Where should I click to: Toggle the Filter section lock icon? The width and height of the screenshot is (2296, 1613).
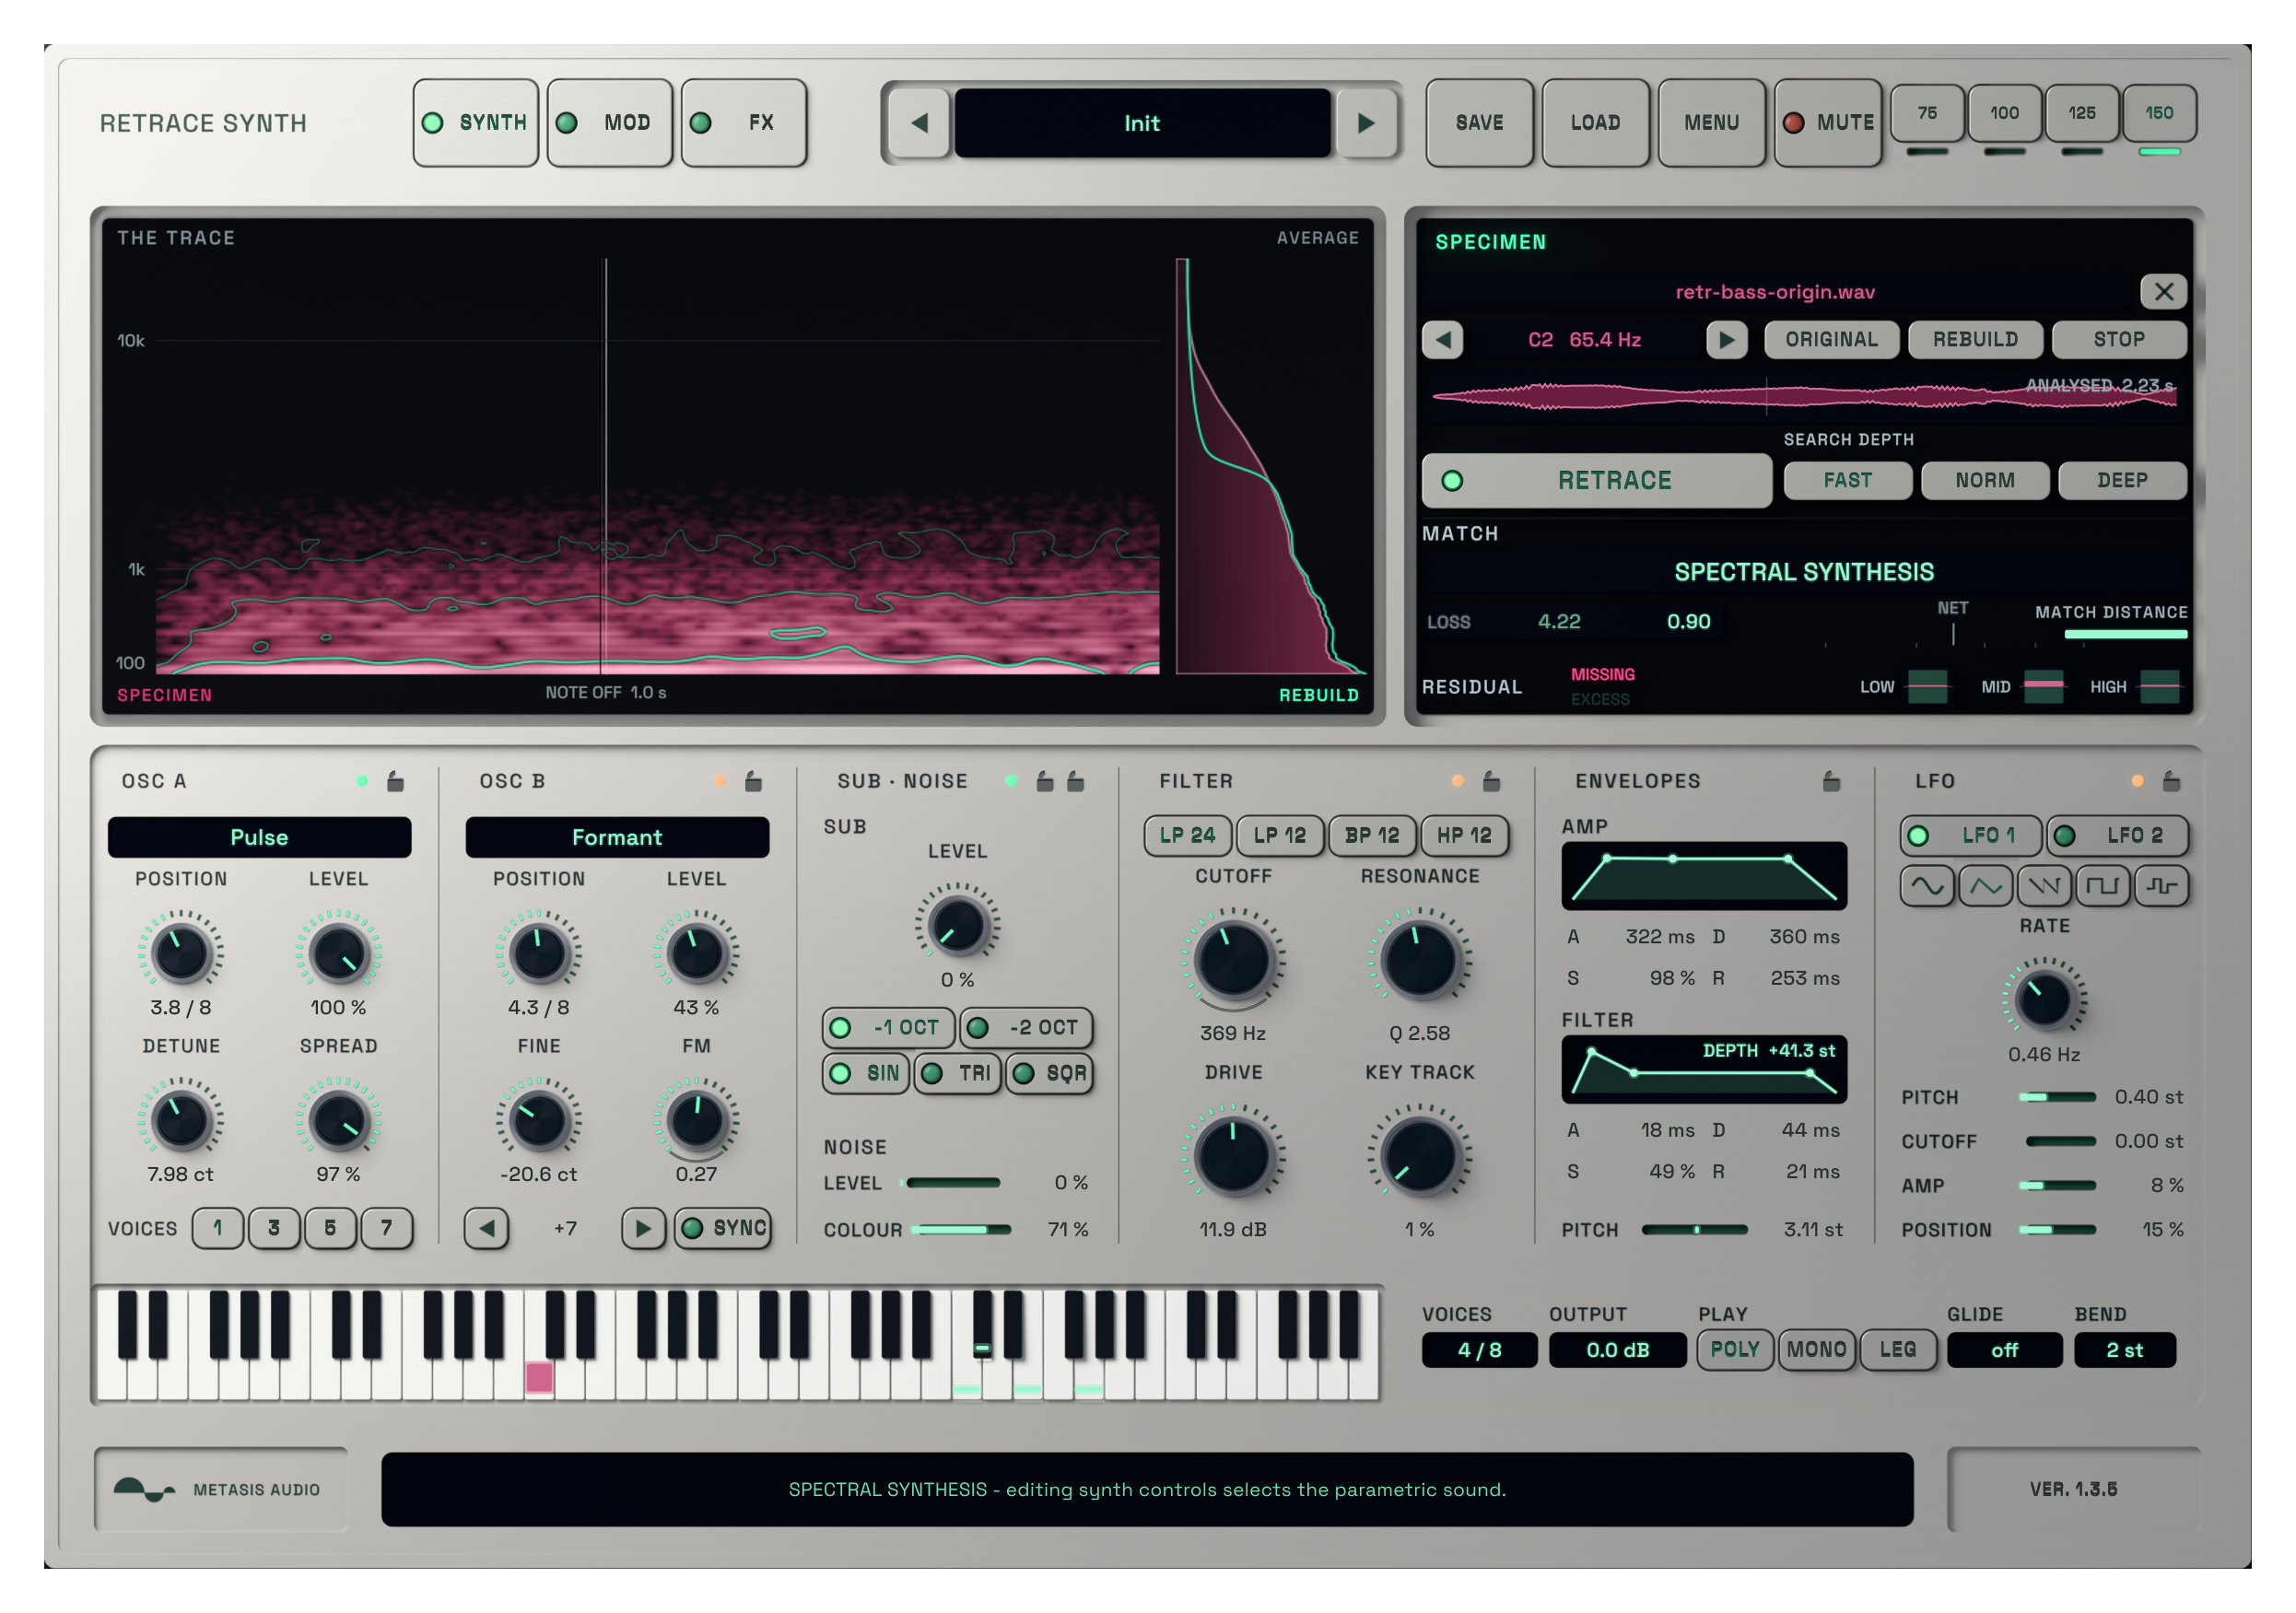(1491, 781)
